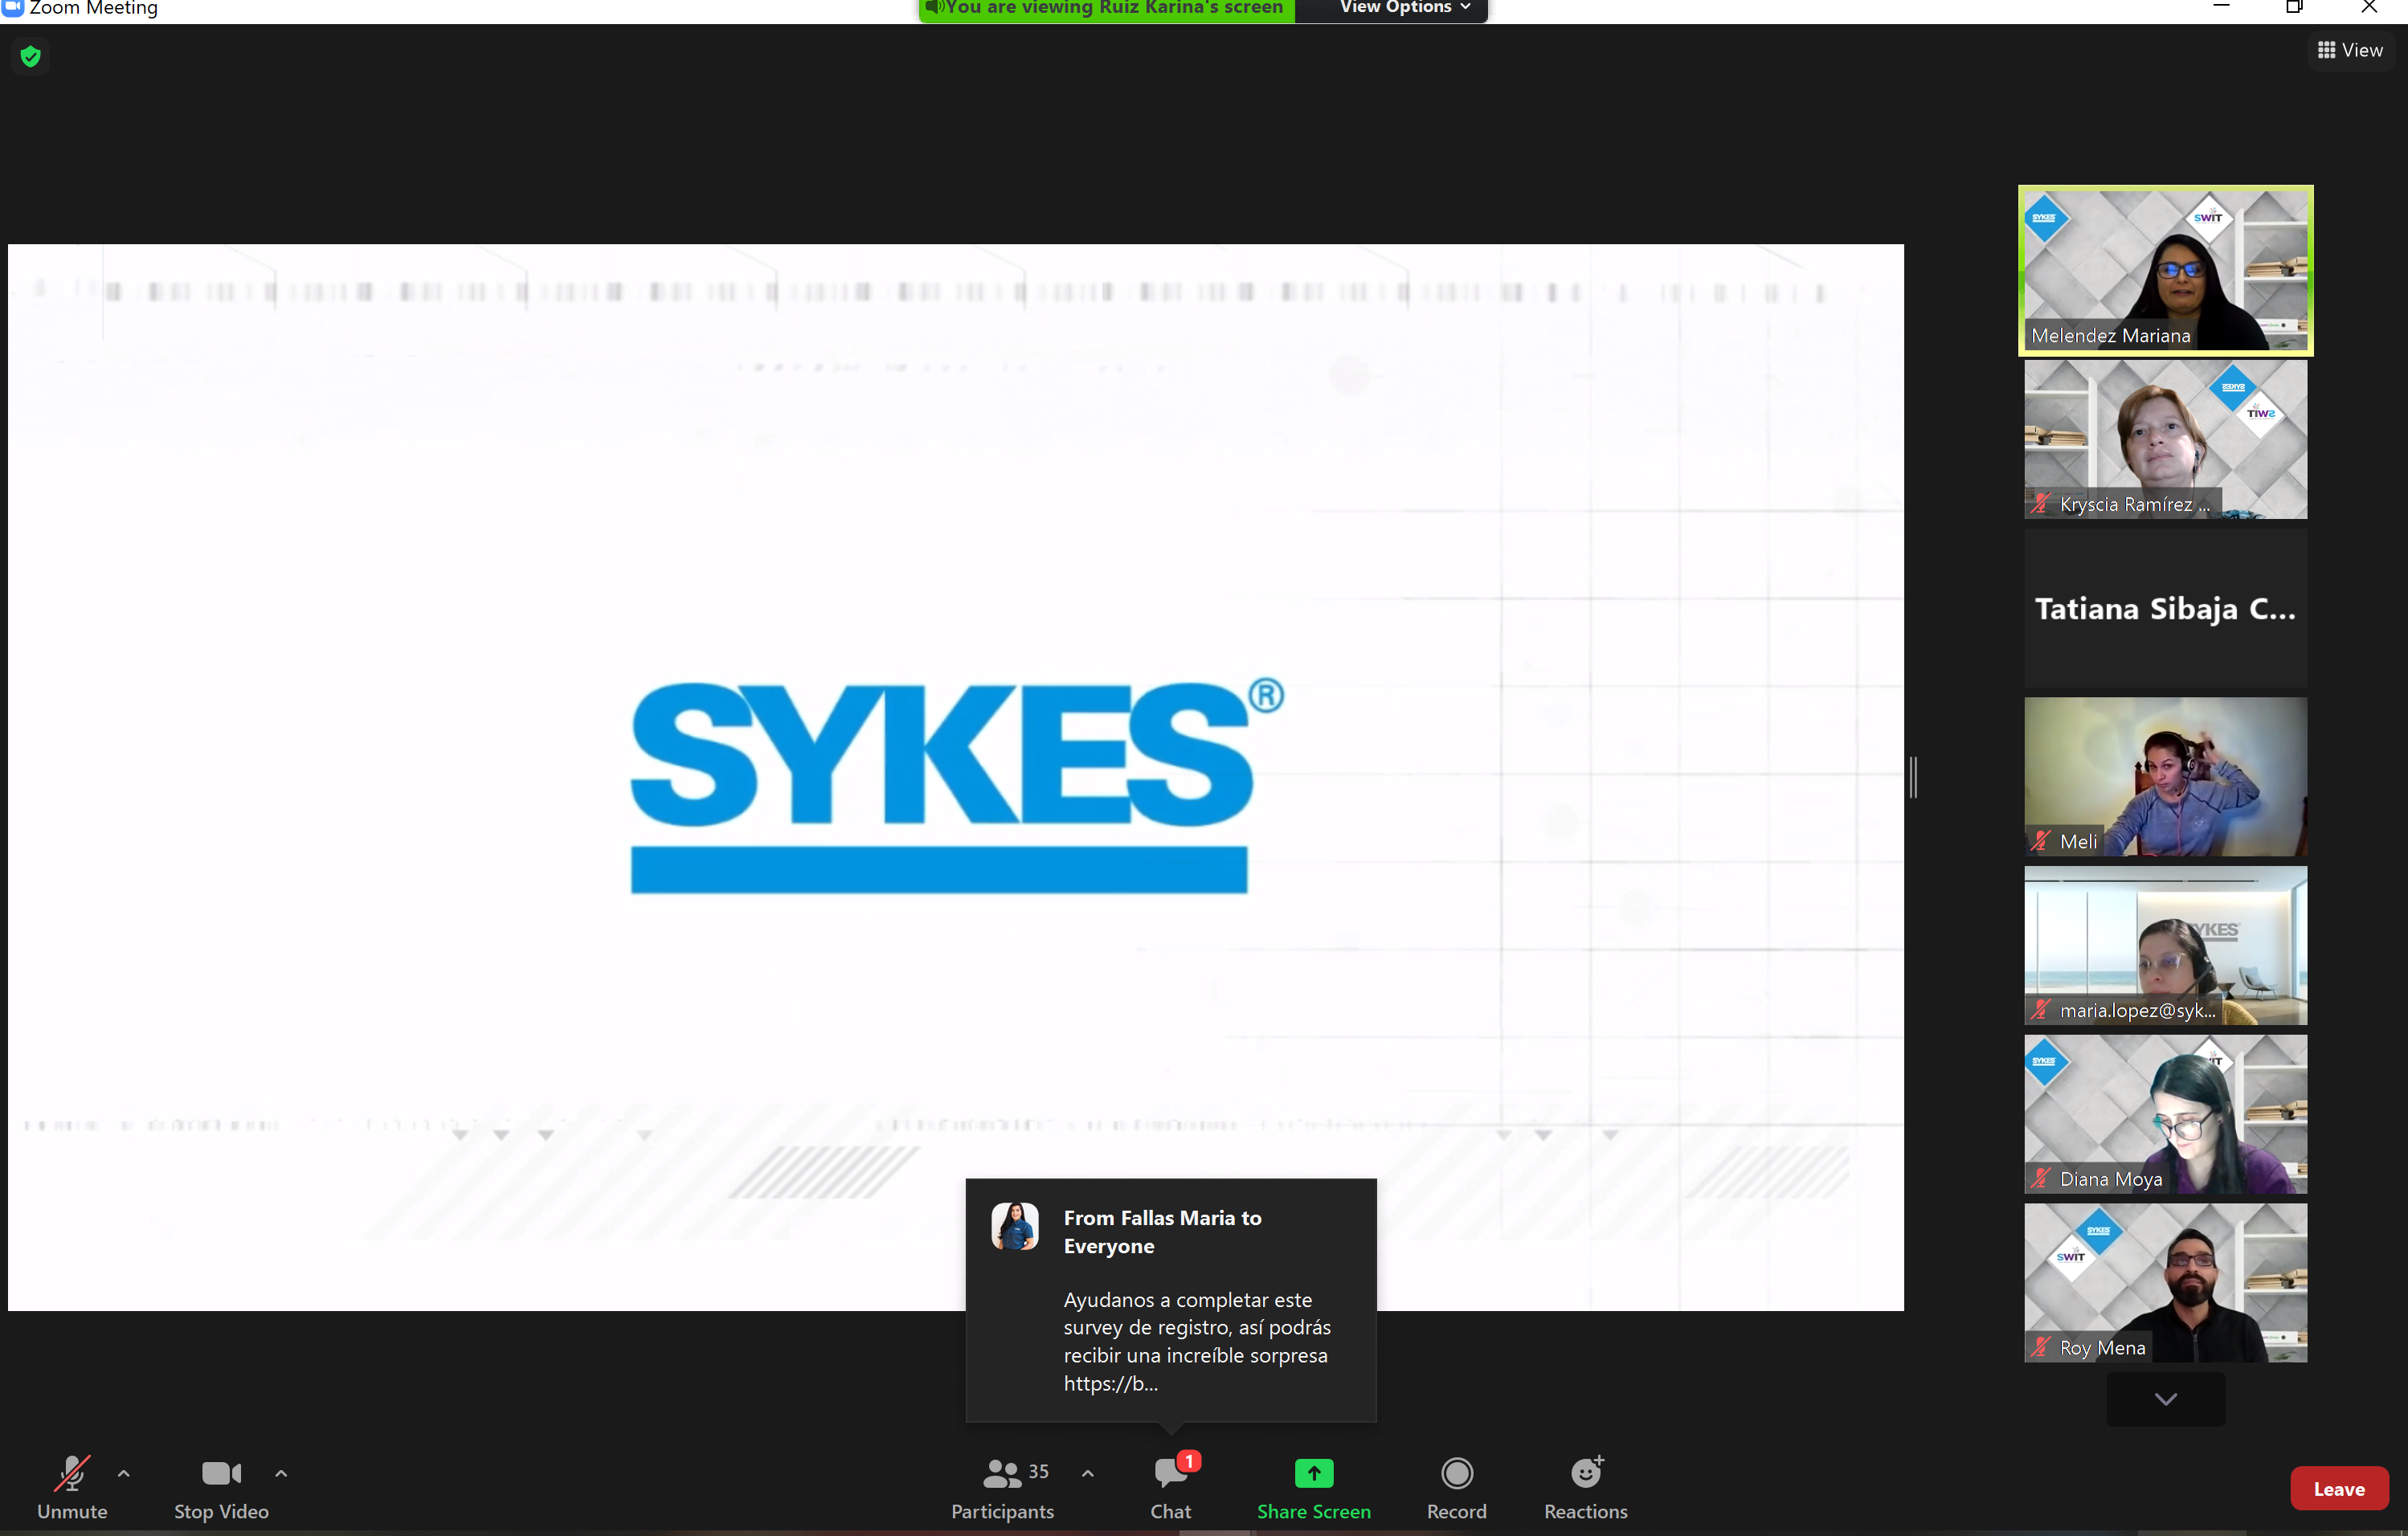Click the participant count 35
This screenshot has width=2408, height=1536.
[x=1038, y=1472]
